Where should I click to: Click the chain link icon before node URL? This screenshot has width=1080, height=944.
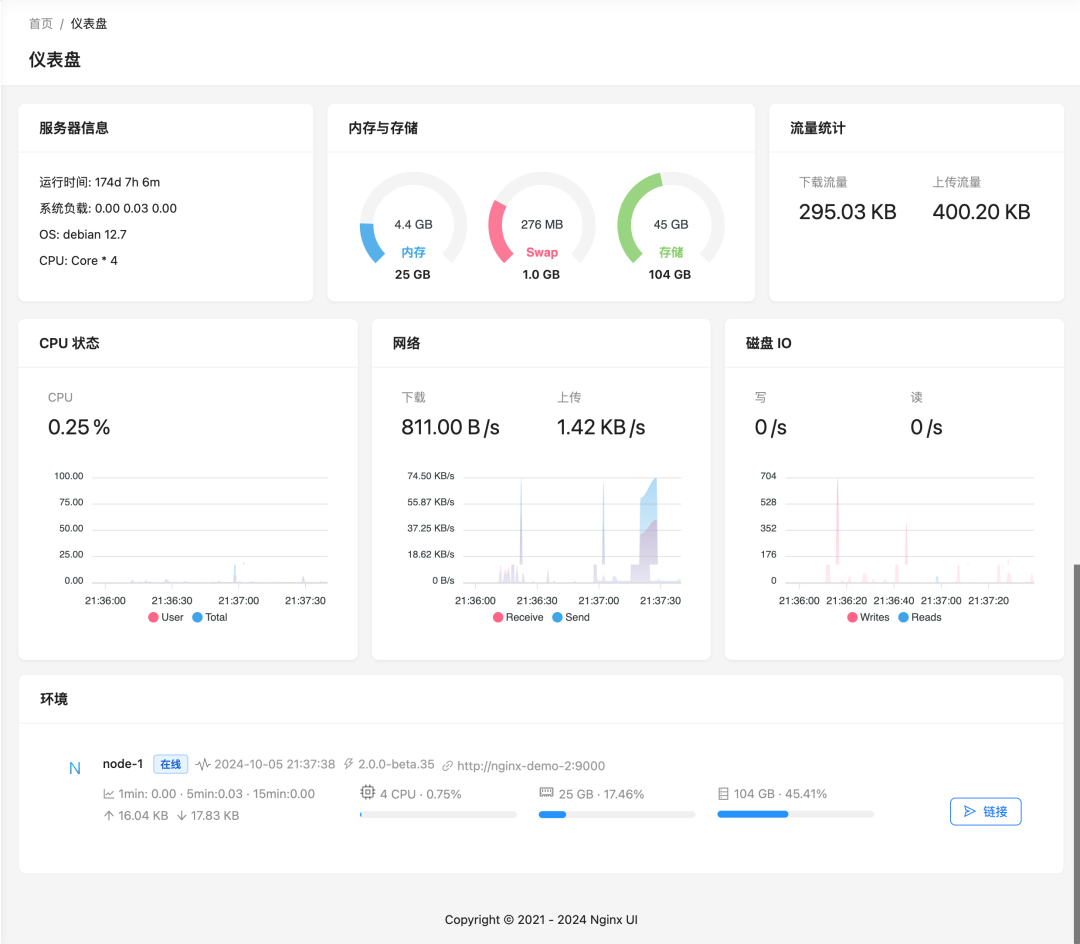(448, 766)
